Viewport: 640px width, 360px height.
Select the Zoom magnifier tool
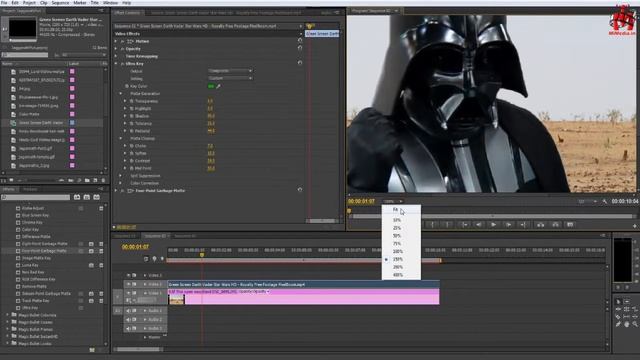[x=635, y=324]
